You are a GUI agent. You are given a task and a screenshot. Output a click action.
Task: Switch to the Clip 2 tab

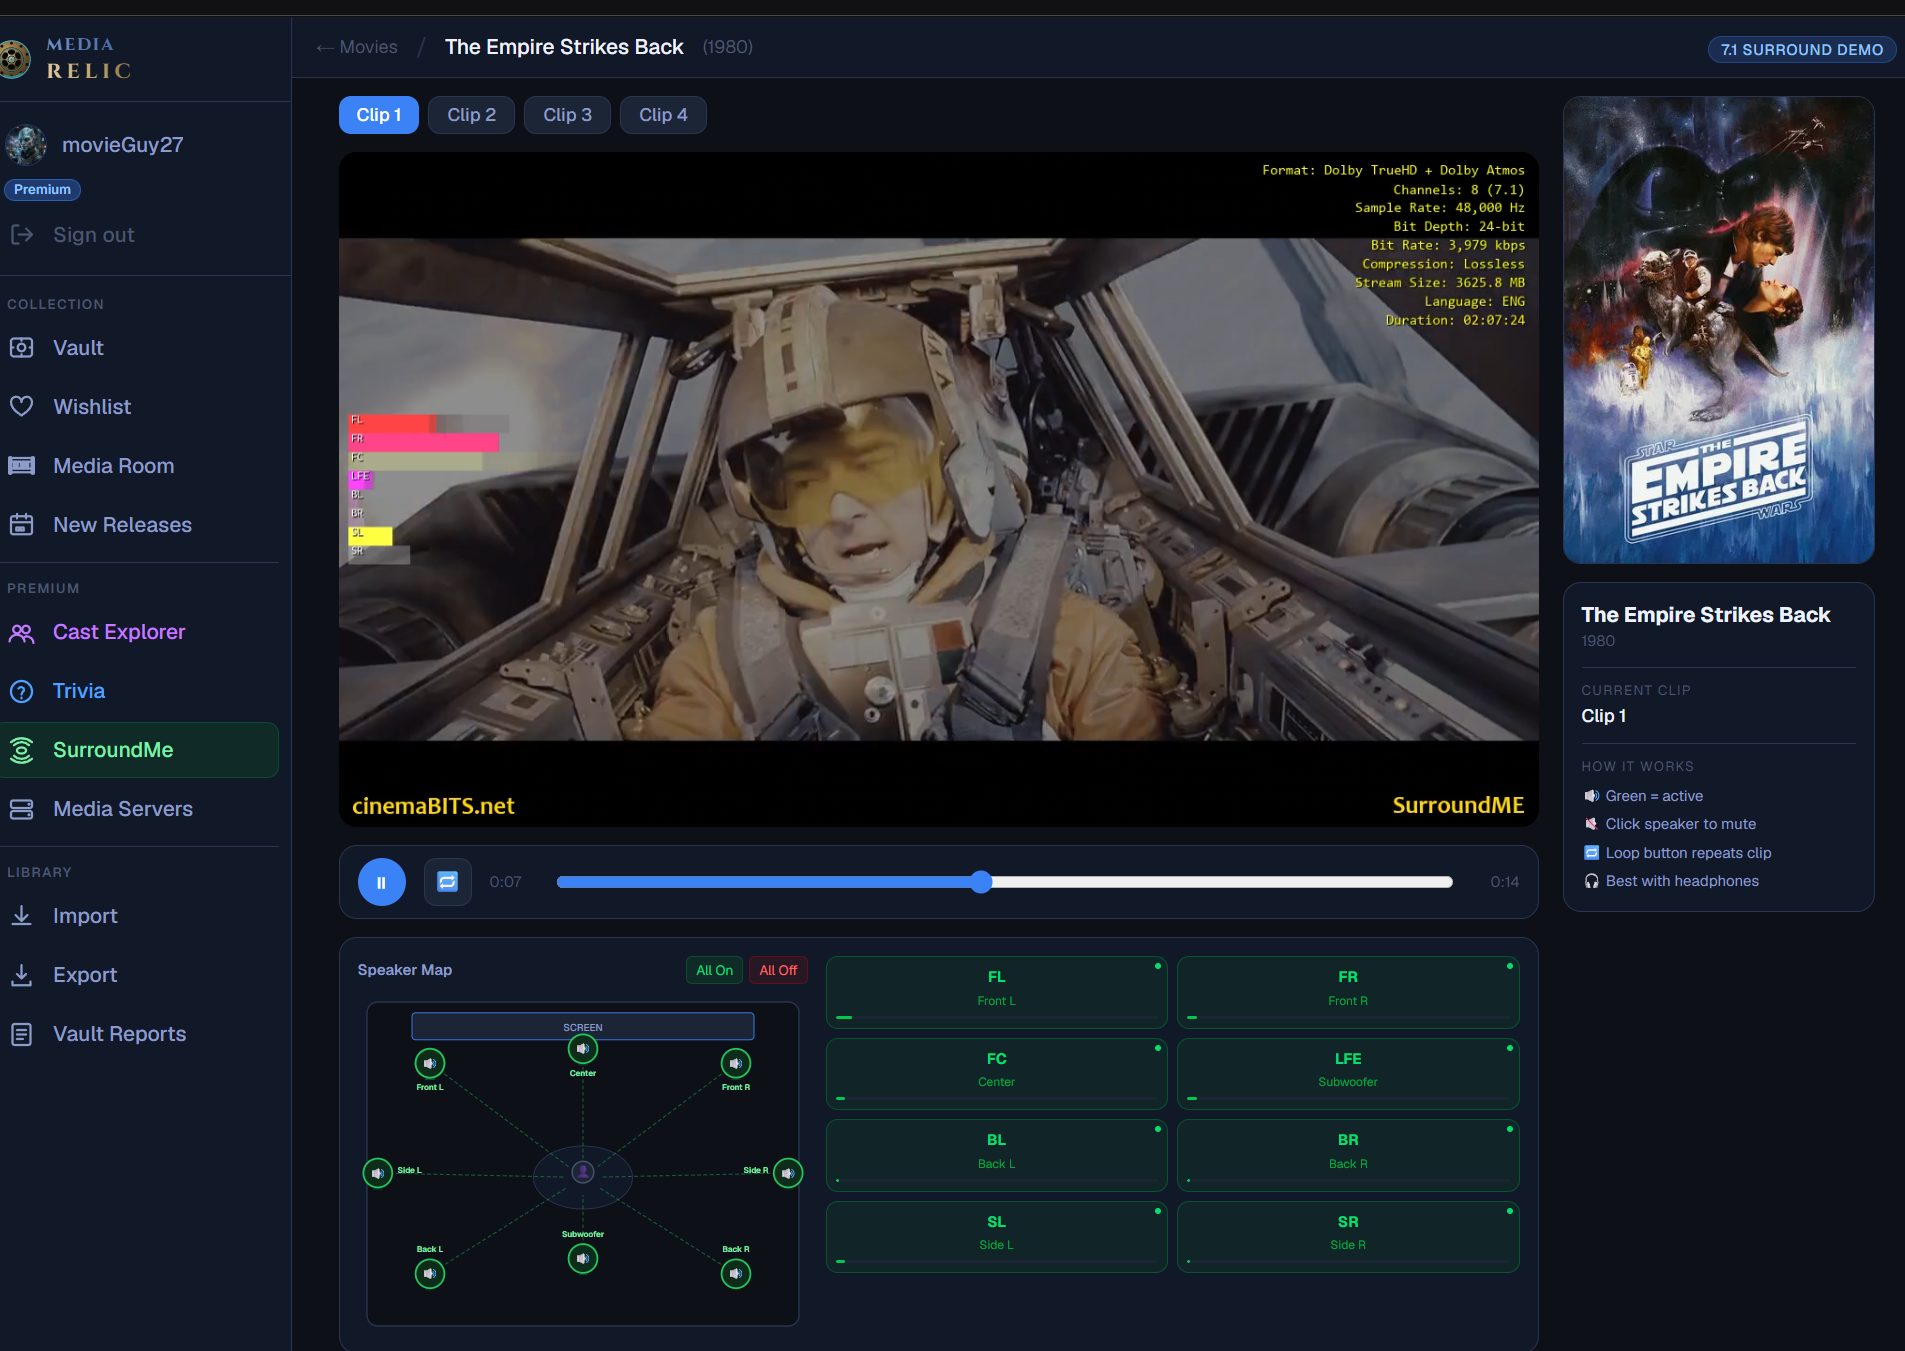click(x=471, y=115)
